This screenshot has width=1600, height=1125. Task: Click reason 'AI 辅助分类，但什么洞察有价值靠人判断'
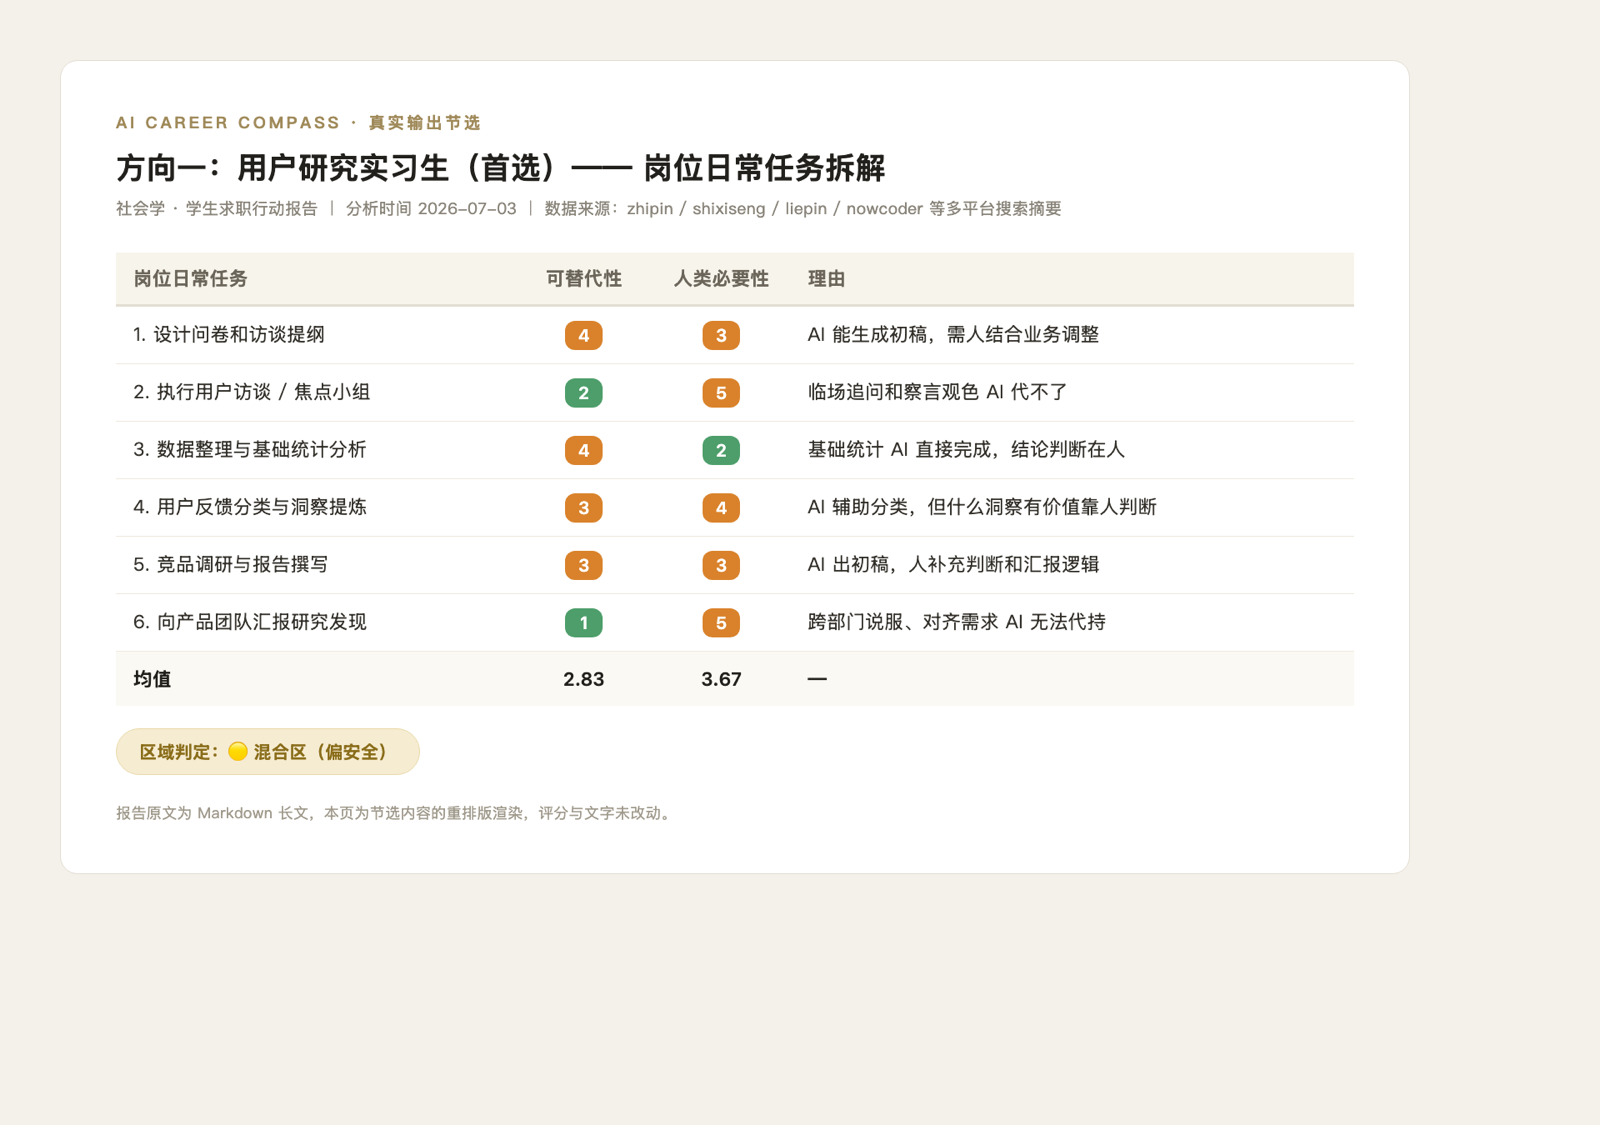pyautogui.click(x=982, y=507)
